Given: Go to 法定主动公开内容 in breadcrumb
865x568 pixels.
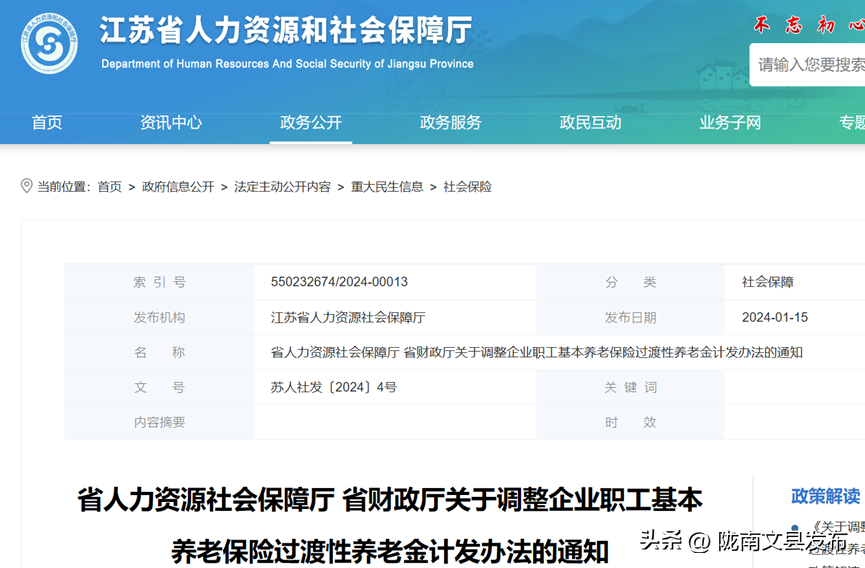Looking at the screenshot, I should (x=282, y=187).
